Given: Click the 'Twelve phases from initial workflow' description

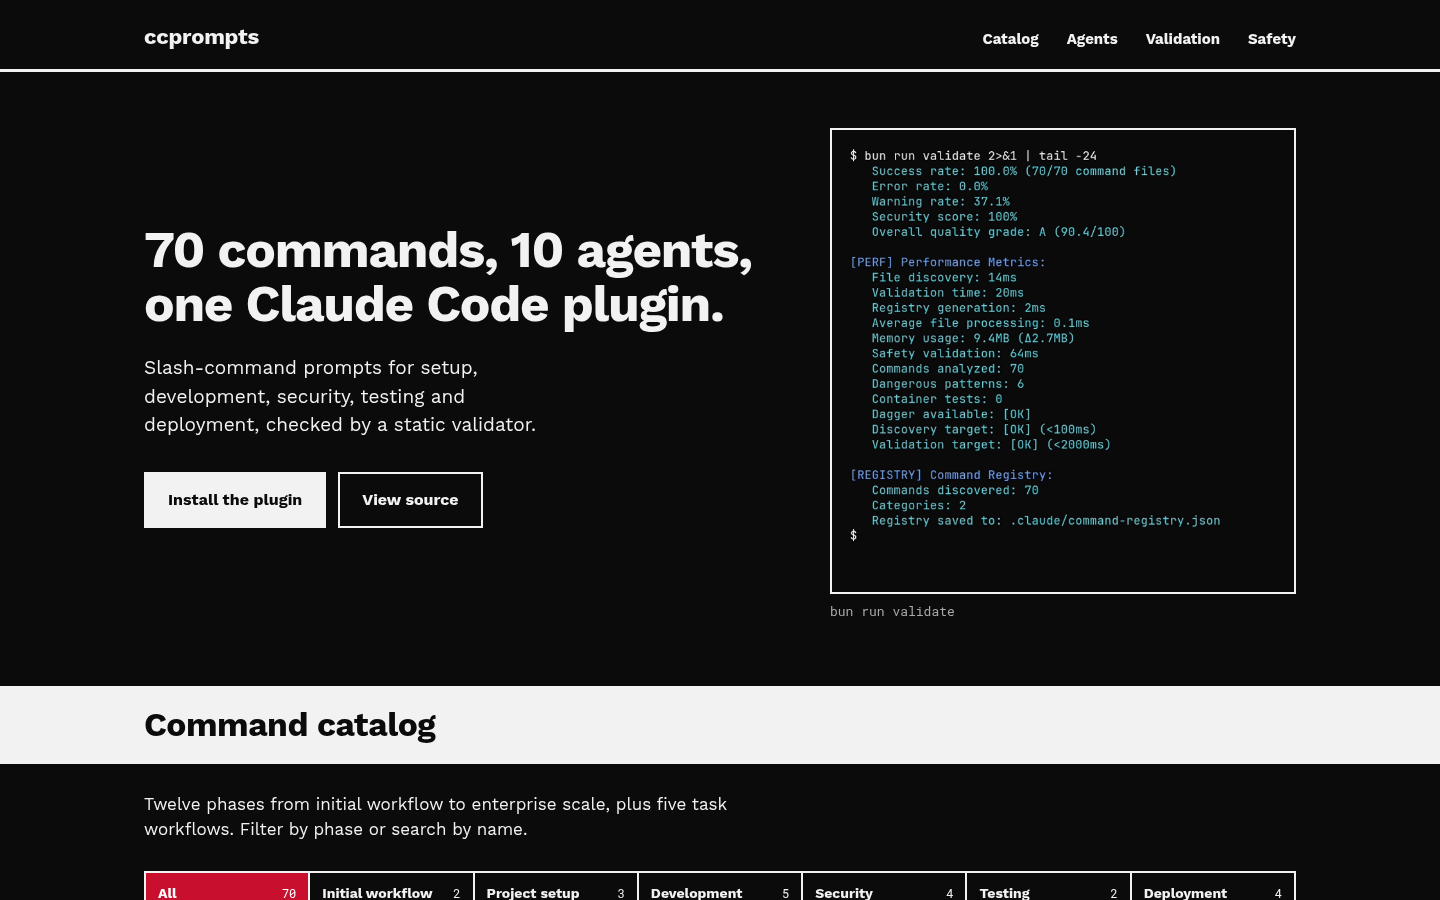Looking at the screenshot, I should pos(436,817).
